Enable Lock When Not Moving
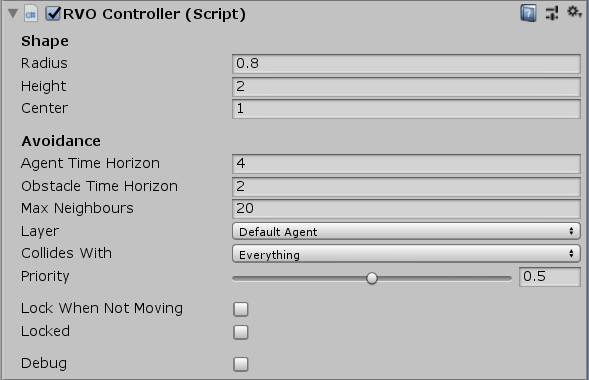Image resolution: width=589 pixels, height=380 pixels. 241,309
